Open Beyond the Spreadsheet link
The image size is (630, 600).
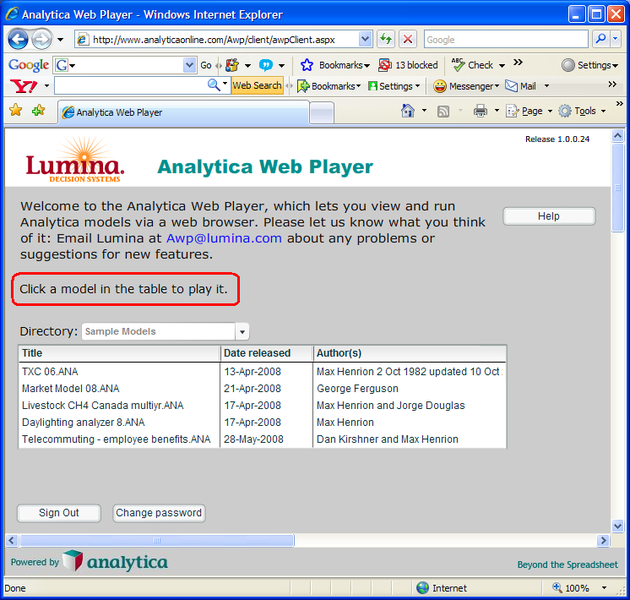pos(567,565)
